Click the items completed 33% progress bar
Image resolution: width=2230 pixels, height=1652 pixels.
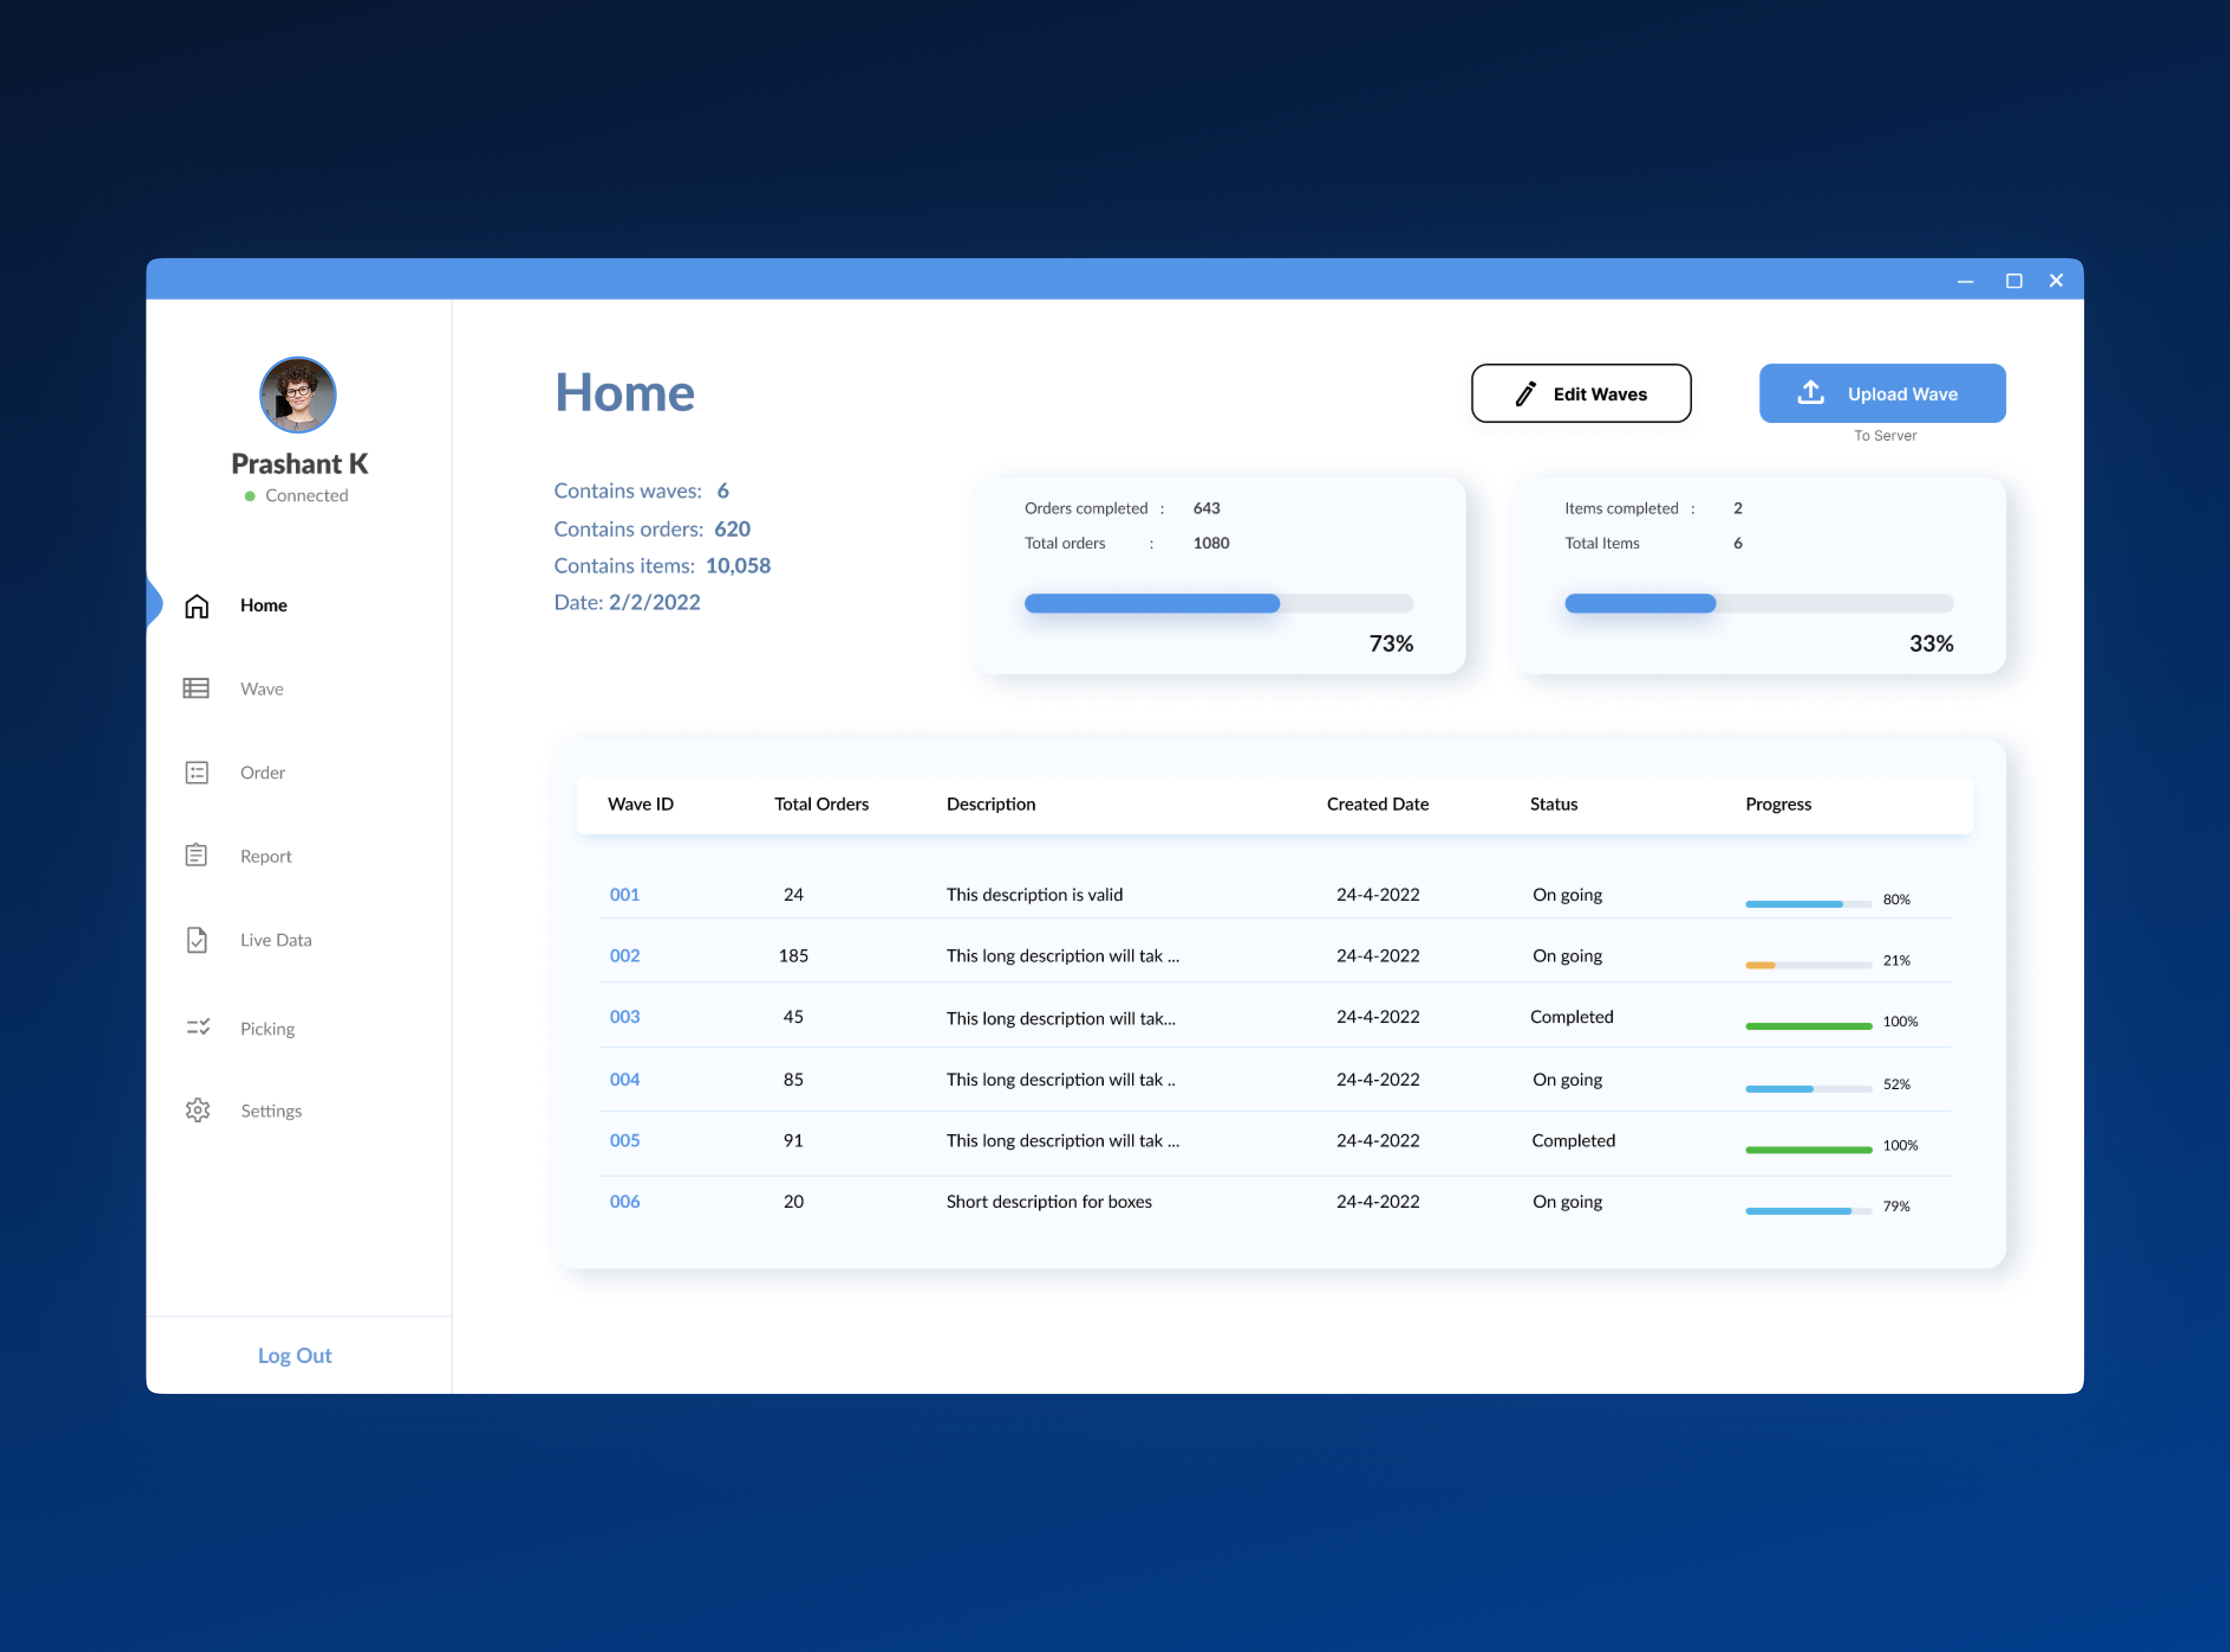[1759, 603]
